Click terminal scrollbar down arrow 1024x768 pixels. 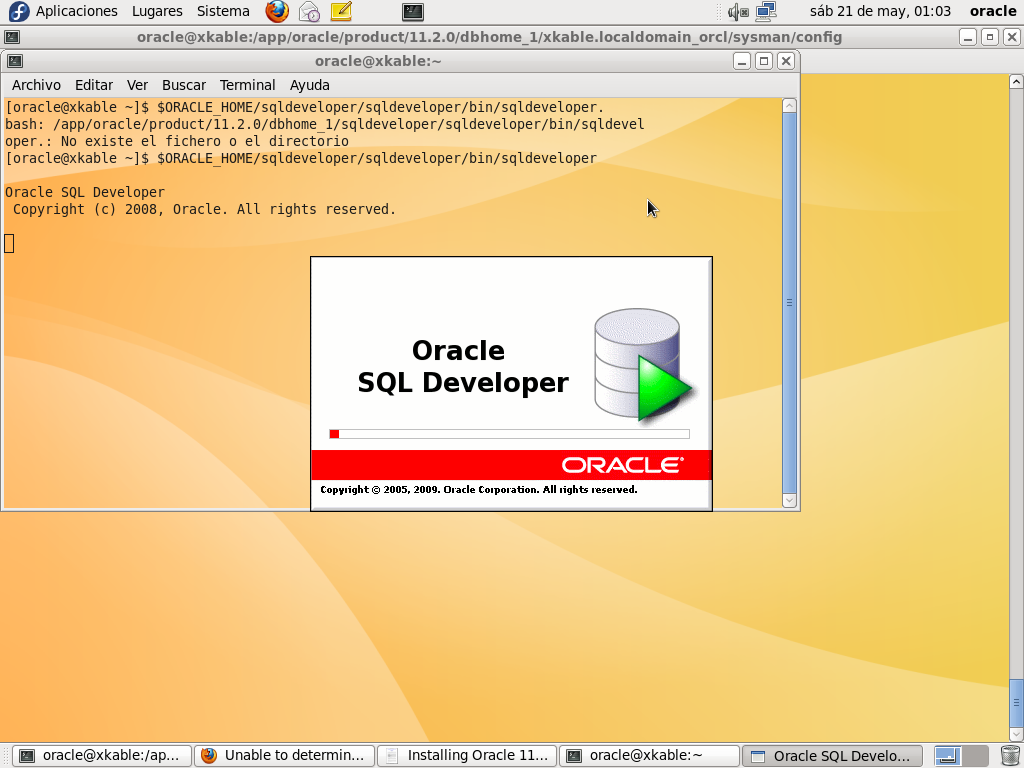(x=789, y=500)
